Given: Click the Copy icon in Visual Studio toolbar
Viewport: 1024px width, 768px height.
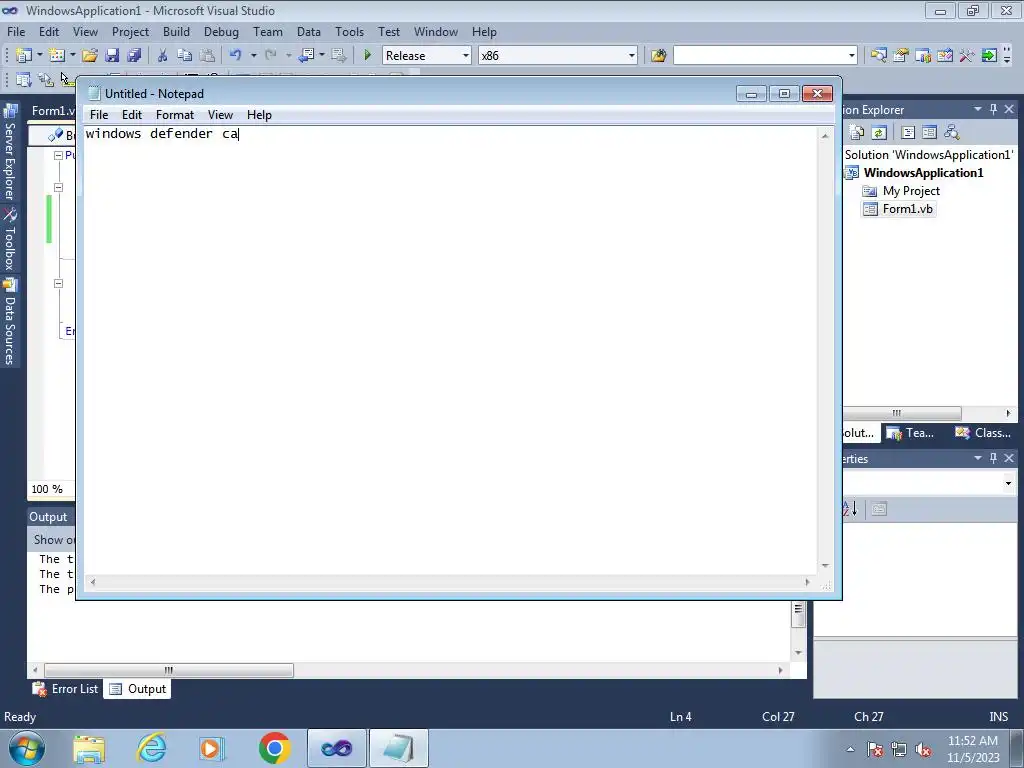Looking at the screenshot, I should point(185,56).
